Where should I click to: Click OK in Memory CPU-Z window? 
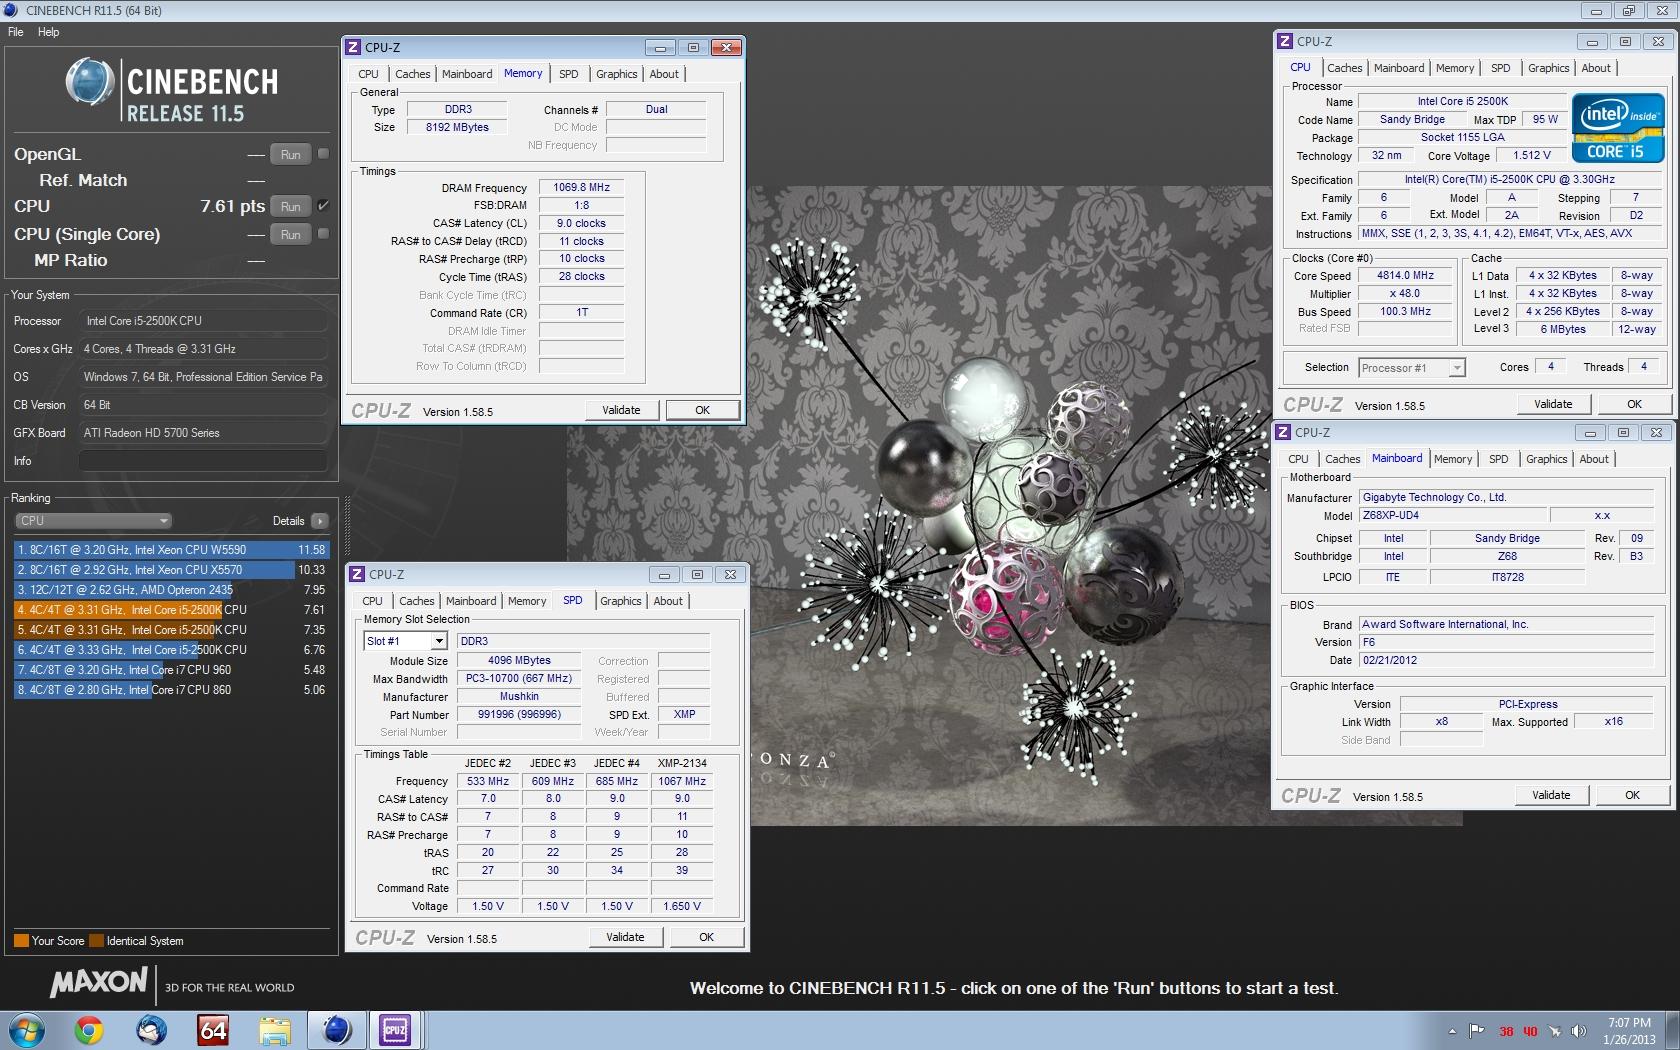(x=703, y=410)
